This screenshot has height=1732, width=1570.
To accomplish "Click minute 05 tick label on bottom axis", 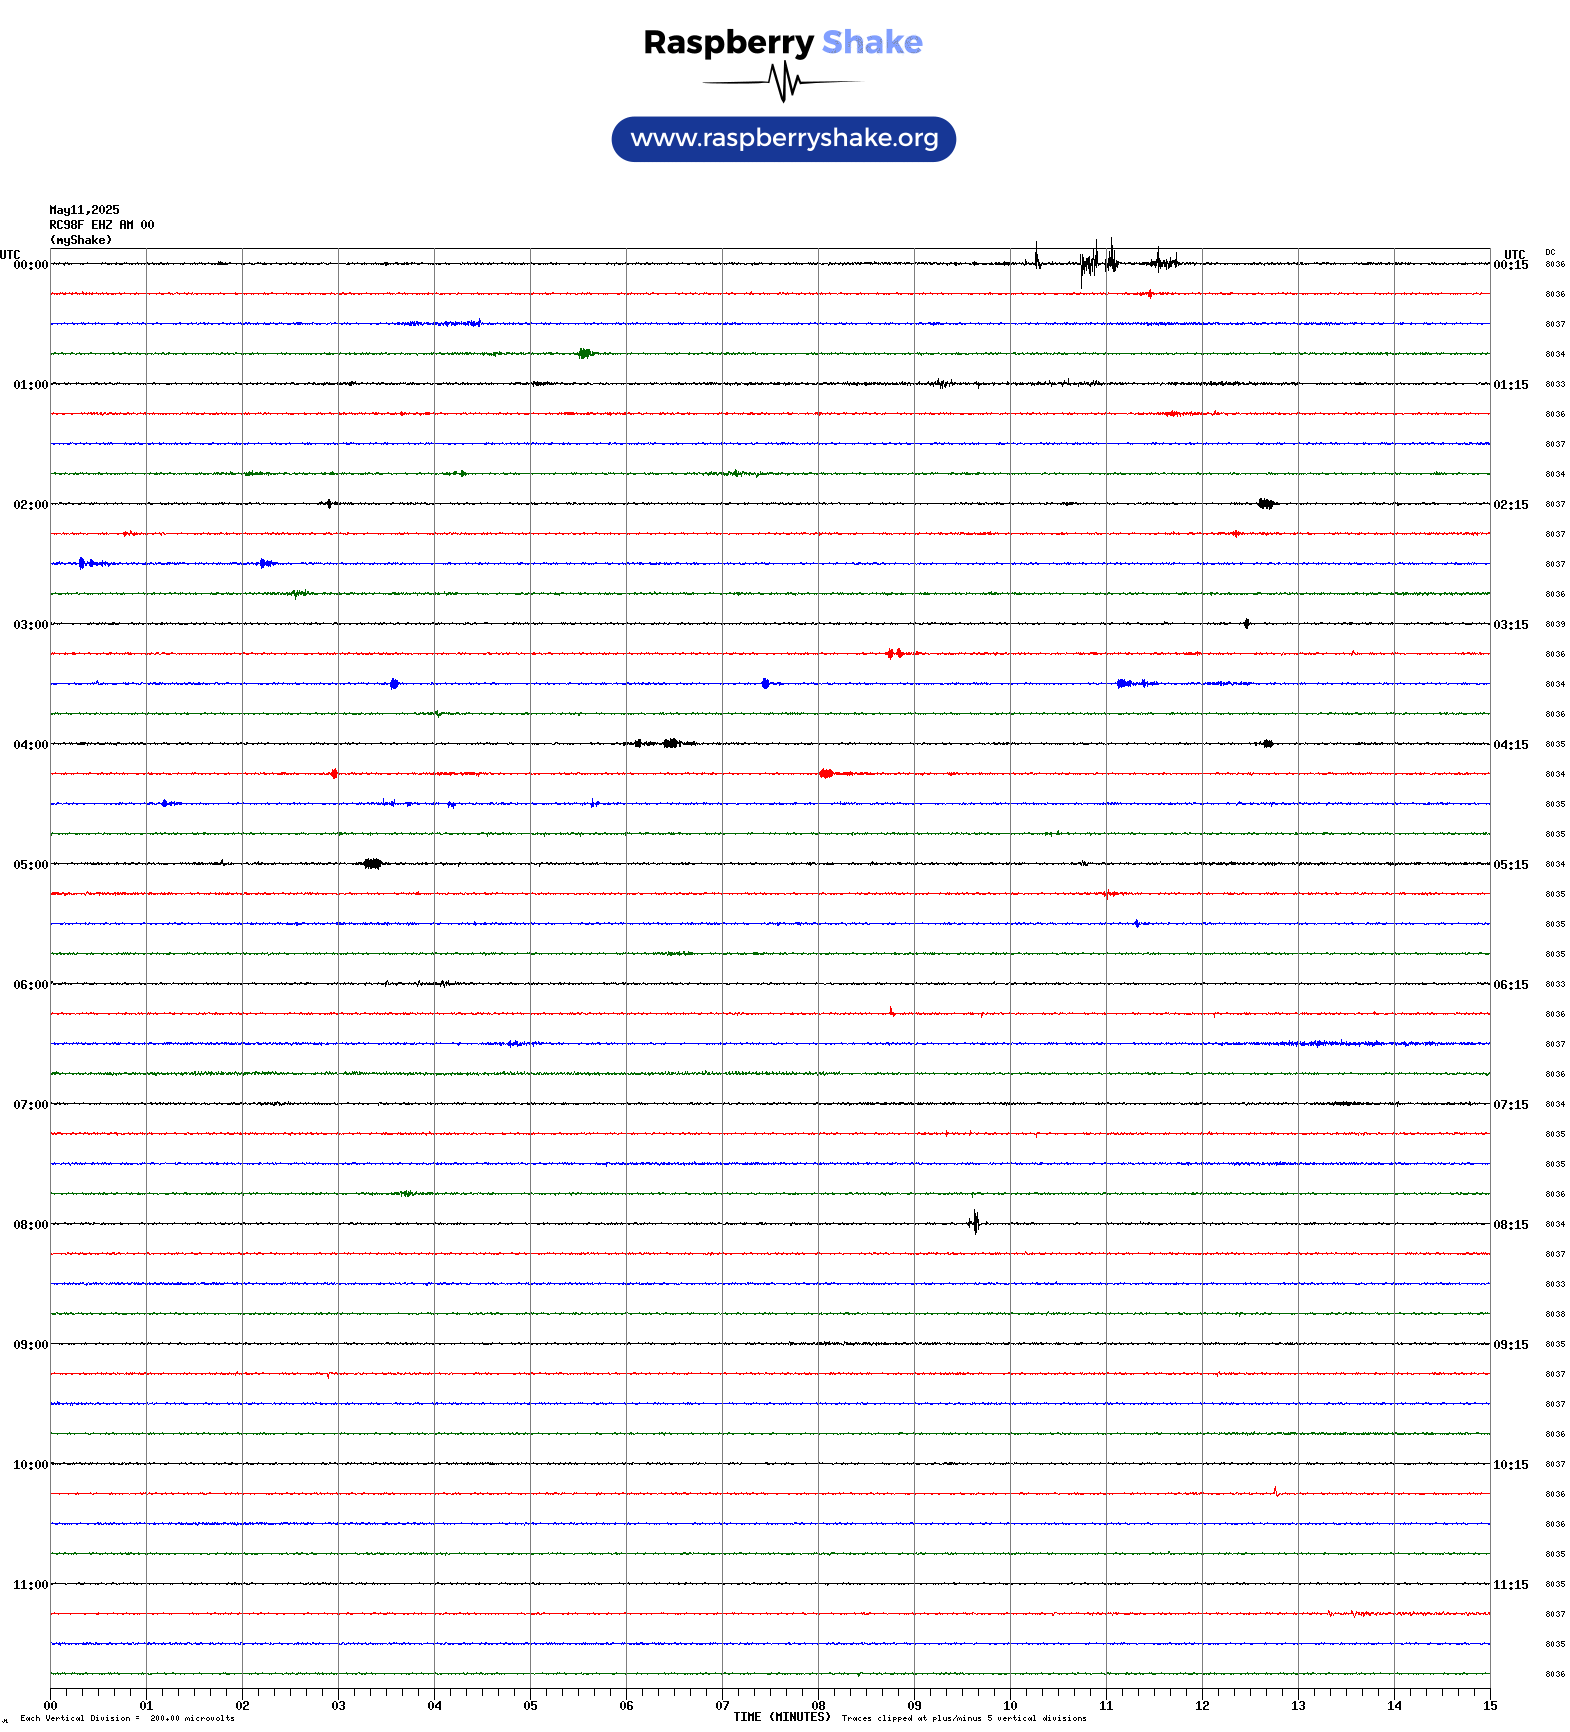I will tap(530, 1706).
